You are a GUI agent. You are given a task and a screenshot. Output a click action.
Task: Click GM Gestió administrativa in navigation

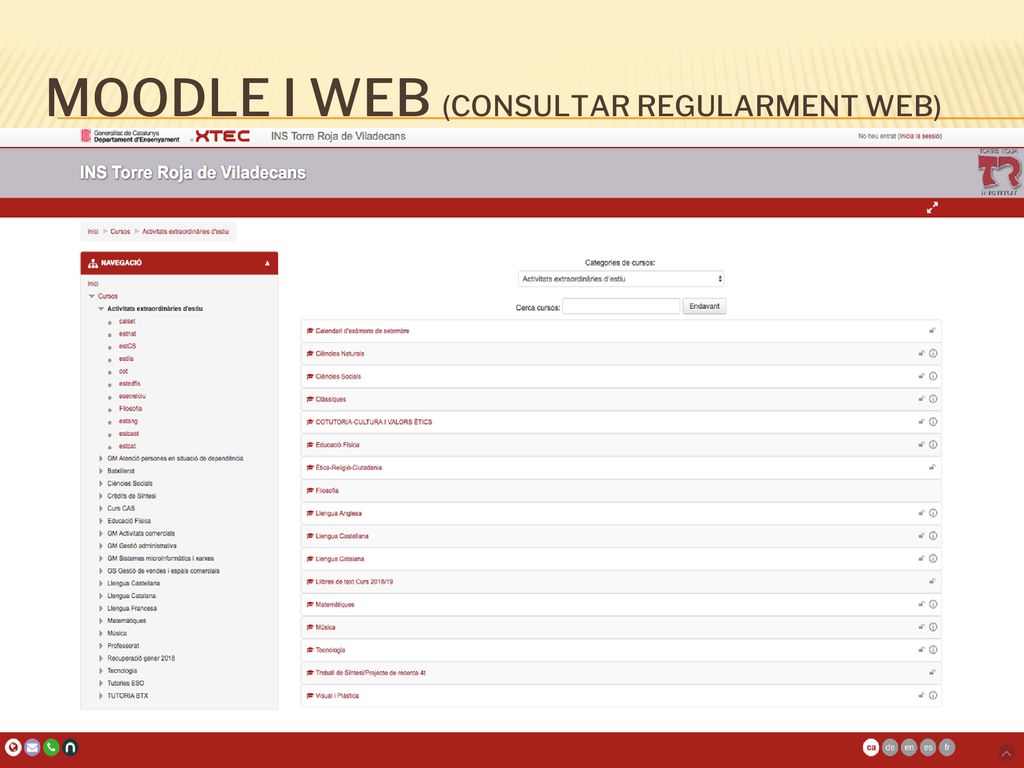pyautogui.click(x=142, y=546)
